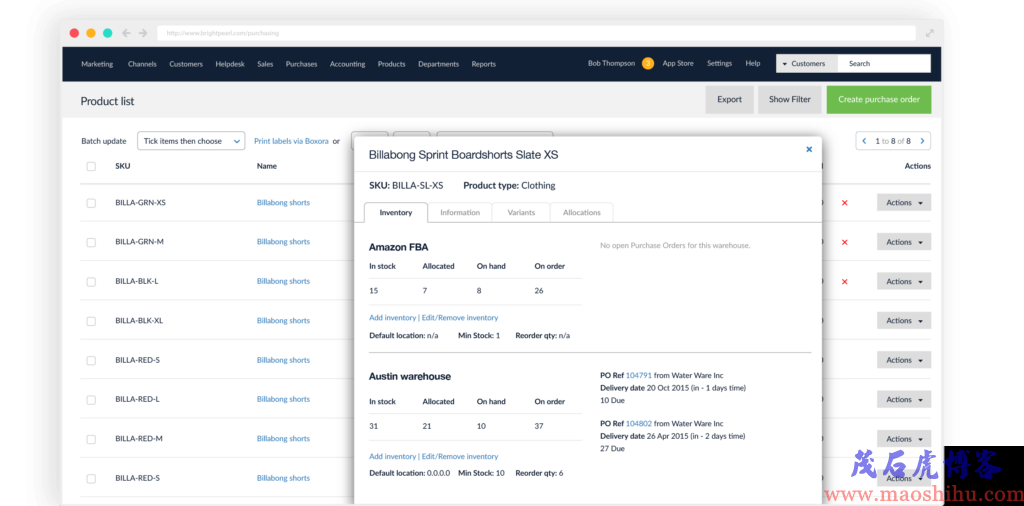
Task: Tick the checkbox for BILLA-RED-L
Action: pos(91,400)
